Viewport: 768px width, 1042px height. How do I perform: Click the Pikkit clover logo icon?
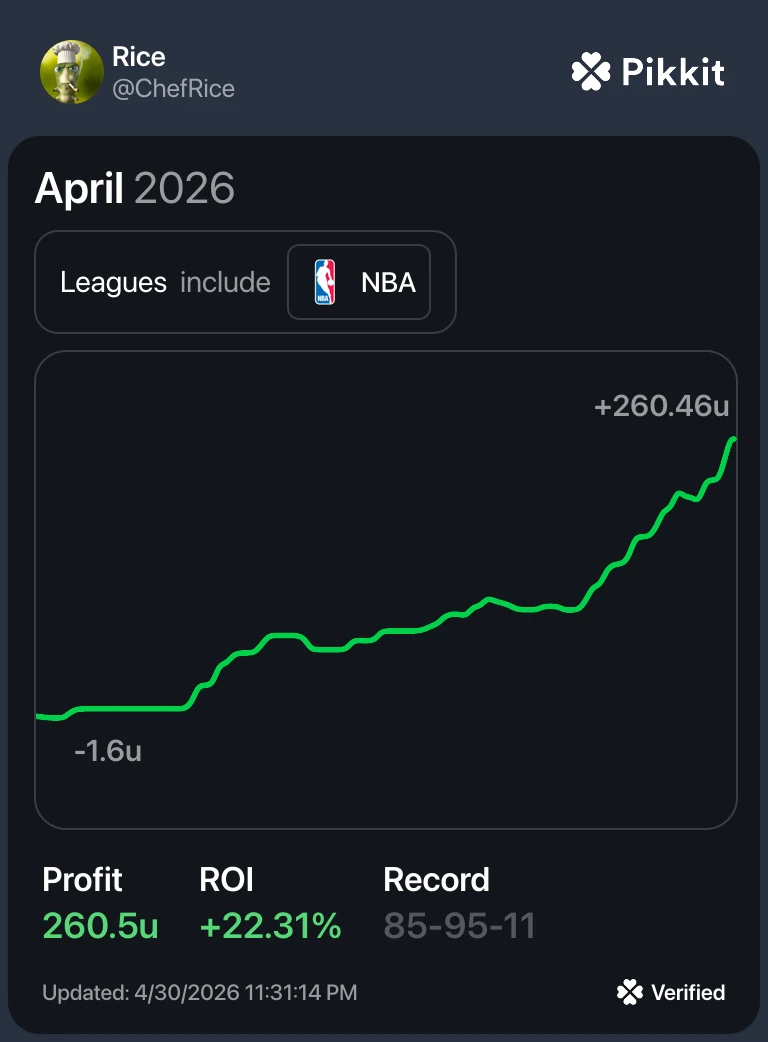click(591, 71)
